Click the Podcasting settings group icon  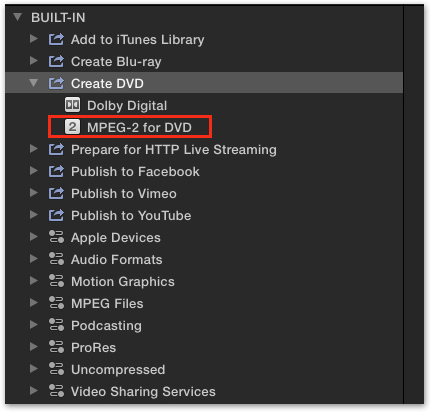[56, 325]
